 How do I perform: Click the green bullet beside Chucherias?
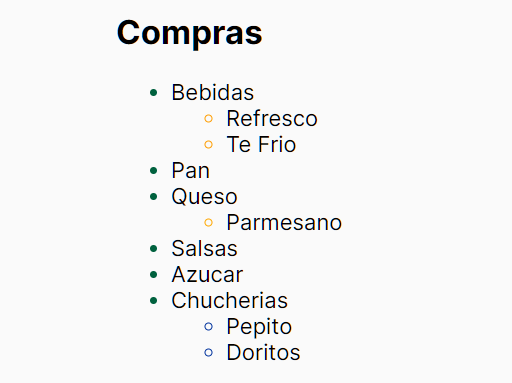pyautogui.click(x=154, y=301)
